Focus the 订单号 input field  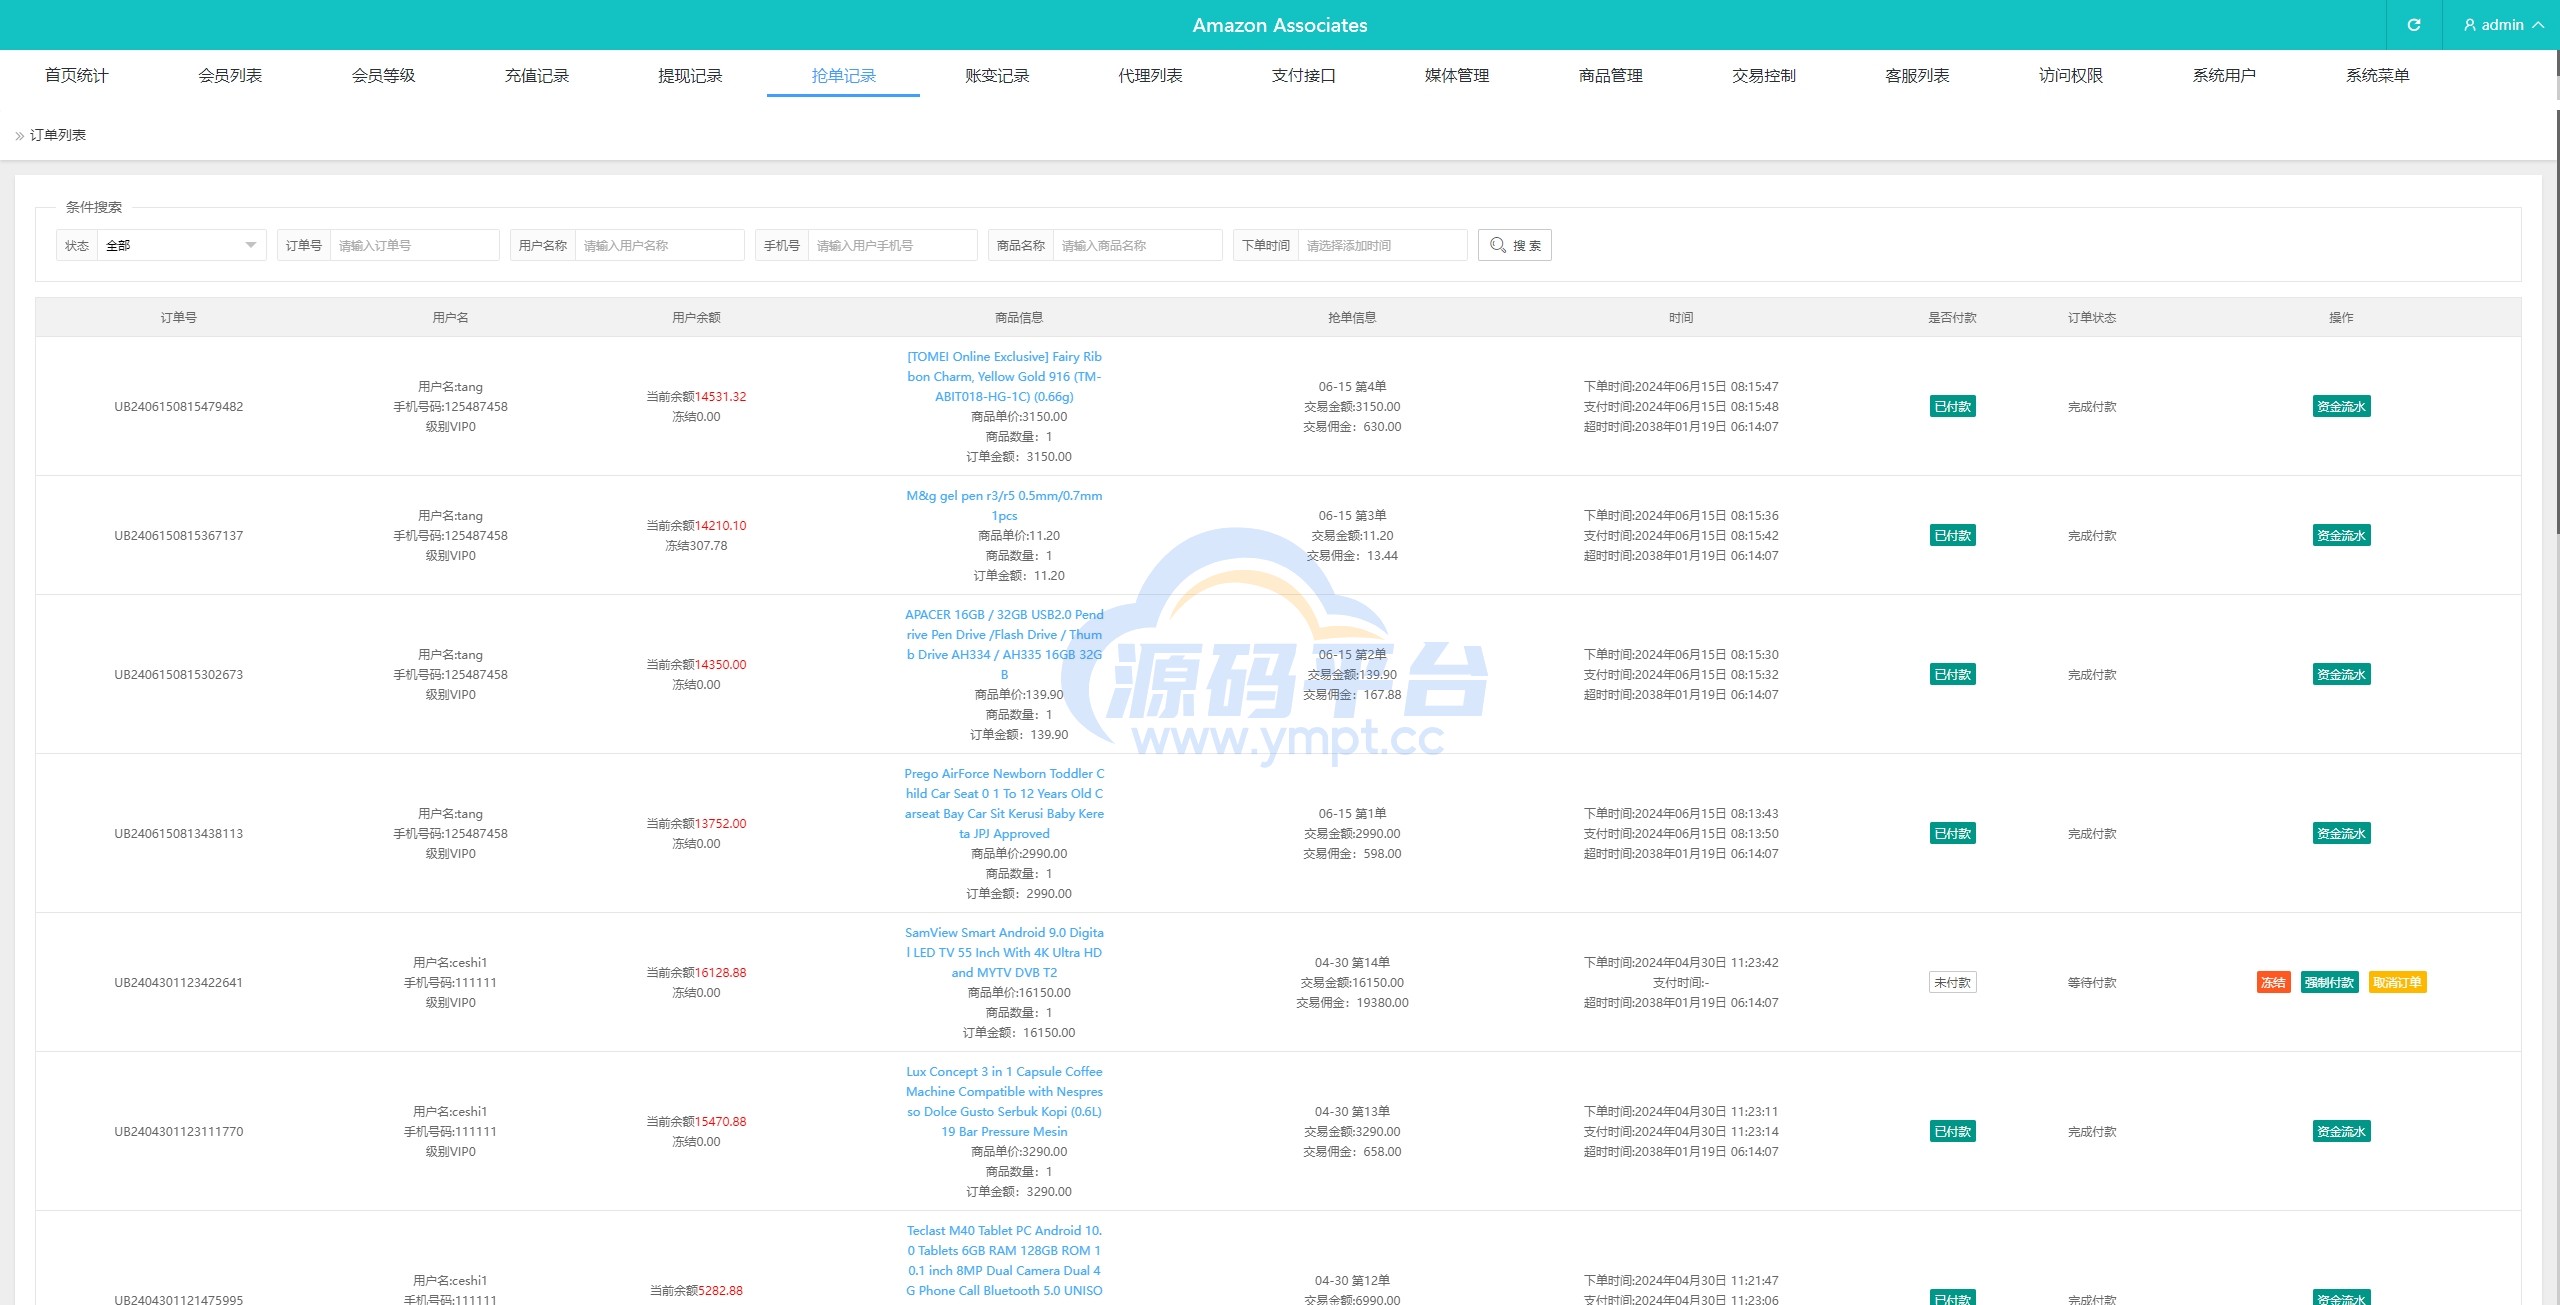coord(414,245)
